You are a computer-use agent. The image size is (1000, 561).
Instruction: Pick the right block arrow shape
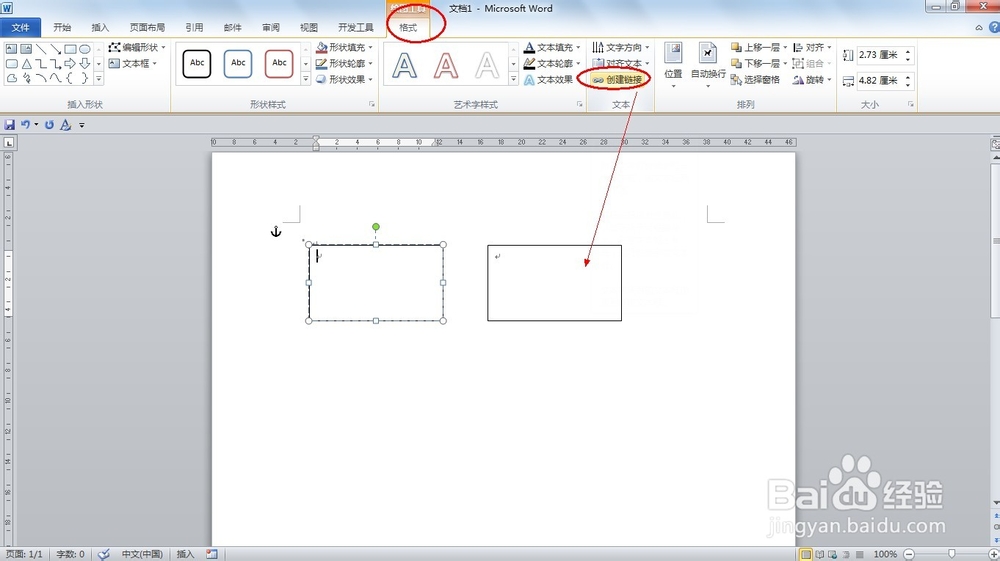(x=70, y=64)
